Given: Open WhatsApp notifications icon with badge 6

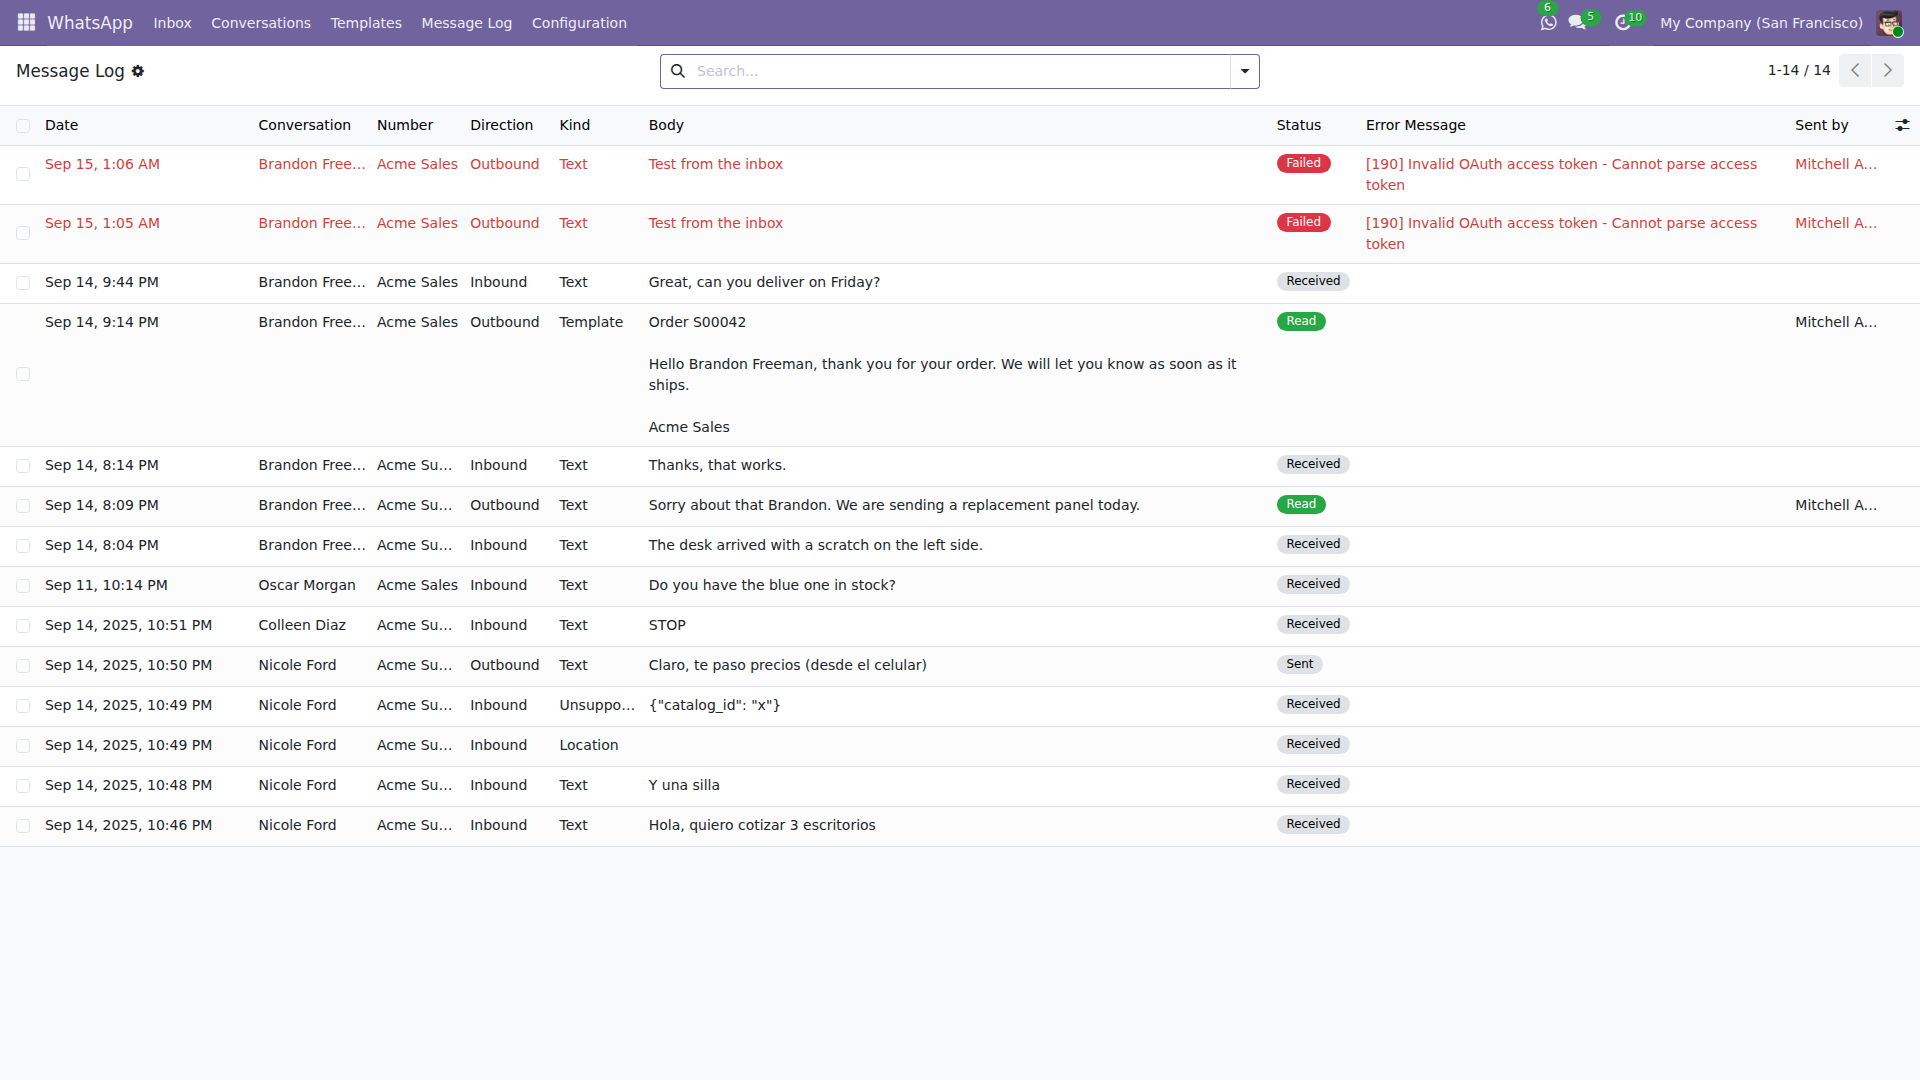Looking at the screenshot, I should coord(1548,22).
